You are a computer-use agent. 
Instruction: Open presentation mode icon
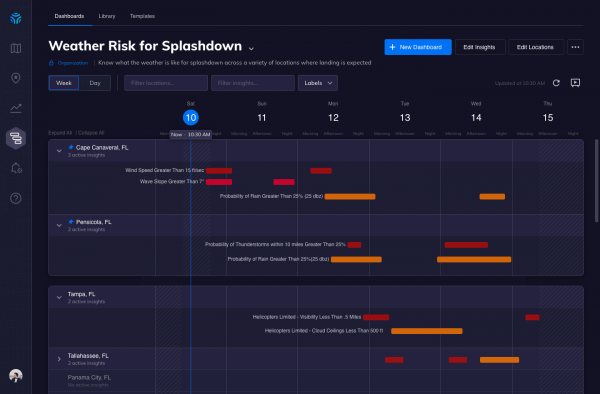click(x=575, y=83)
